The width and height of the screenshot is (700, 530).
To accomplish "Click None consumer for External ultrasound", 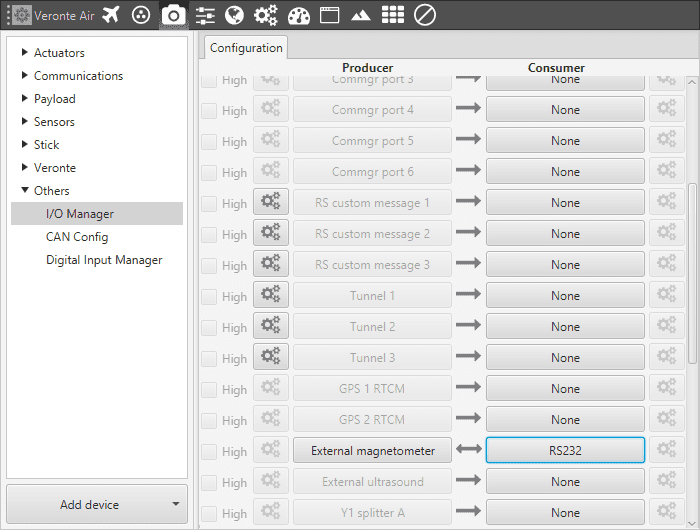I will 565,481.
